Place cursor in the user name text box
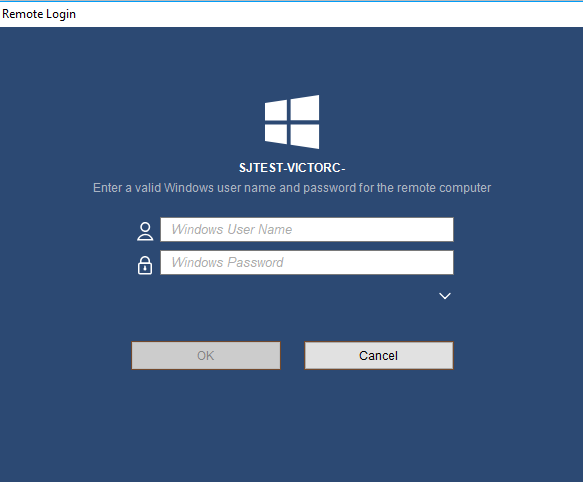Screen dimensions: 583x482 (x=307, y=229)
